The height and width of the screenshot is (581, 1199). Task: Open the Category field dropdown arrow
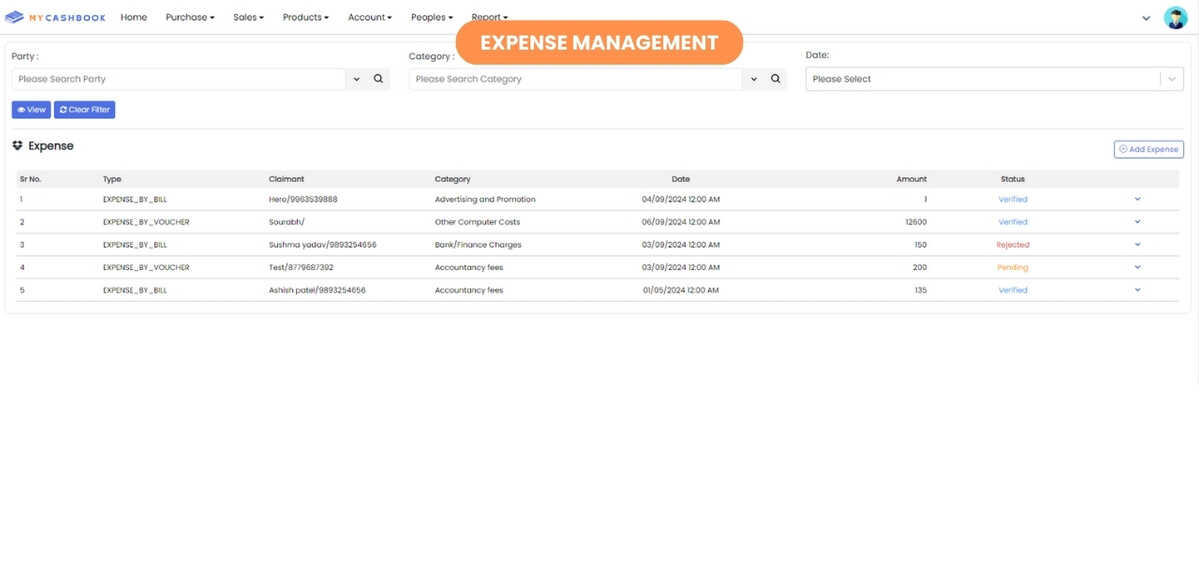tap(755, 78)
